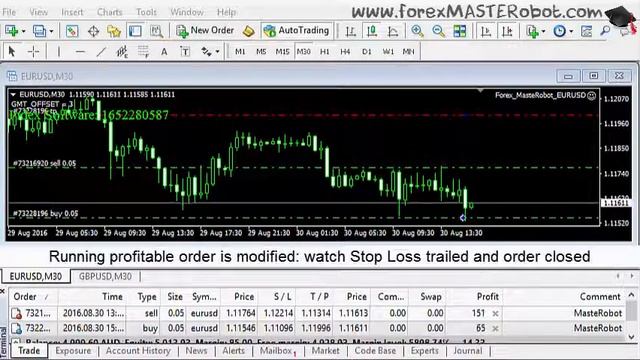The width and height of the screenshot is (640, 360).
Task: Select the Horizontal Line tool
Action: pos(80,51)
